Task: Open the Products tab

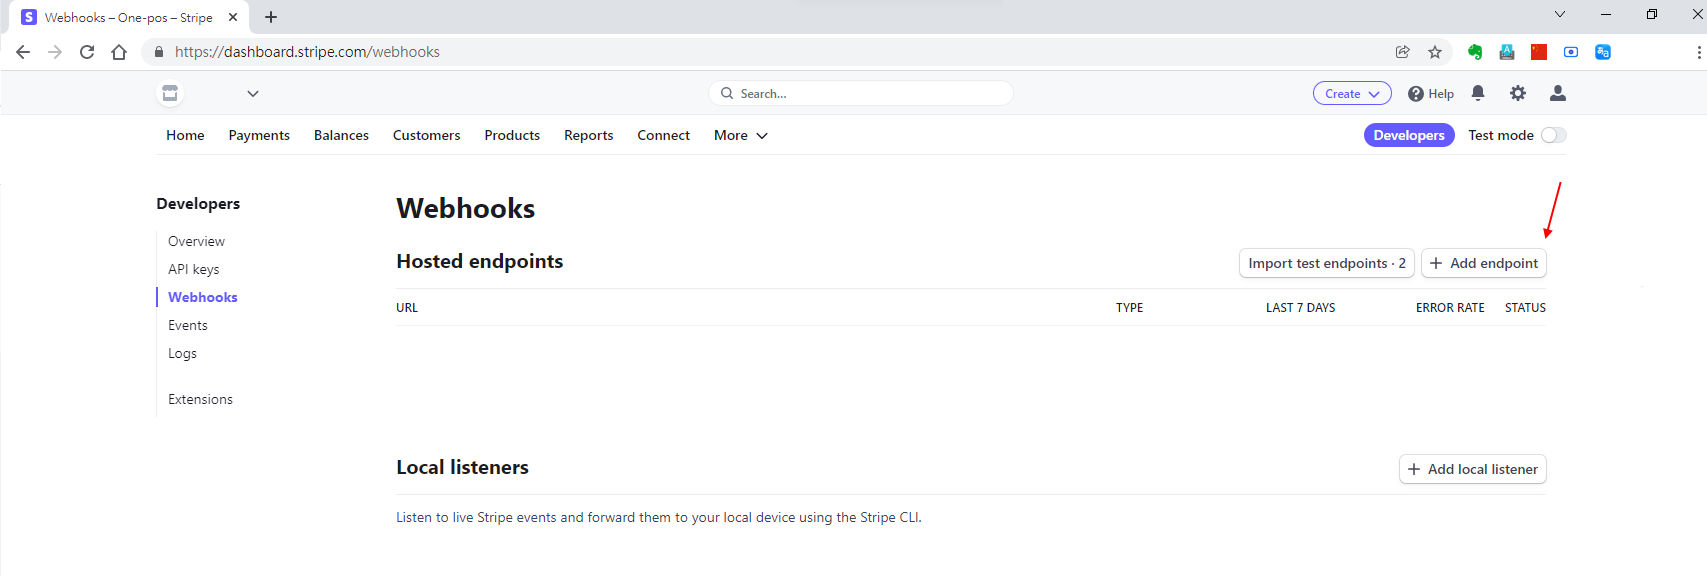Action: (x=512, y=135)
